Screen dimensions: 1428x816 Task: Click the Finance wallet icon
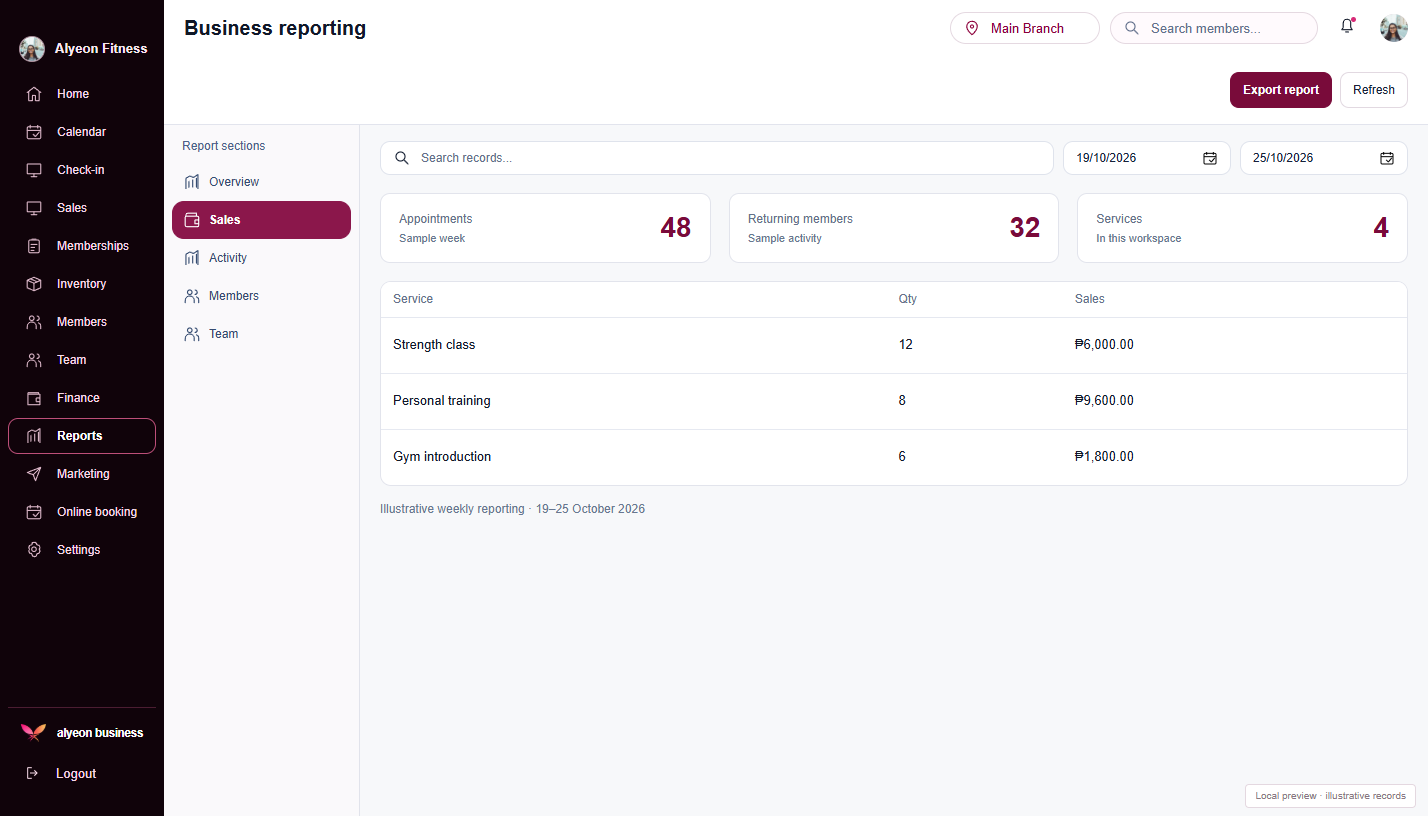(34, 398)
